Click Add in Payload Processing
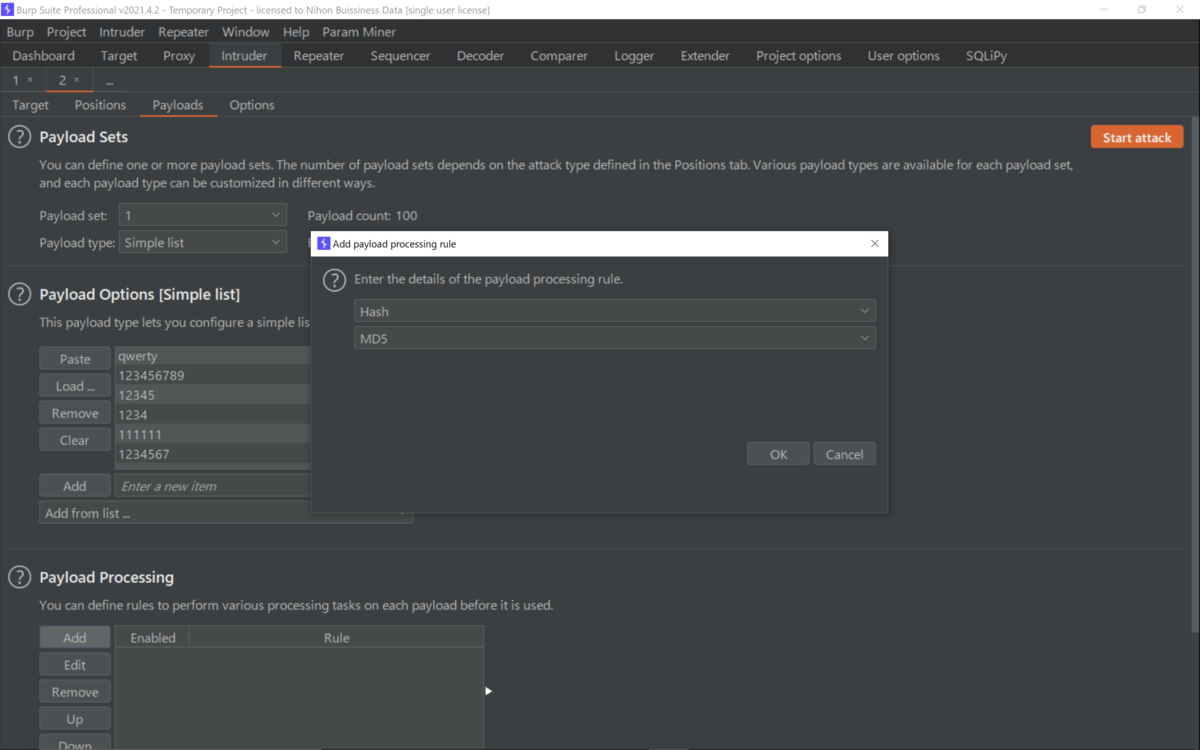The image size is (1200, 750). (75, 638)
